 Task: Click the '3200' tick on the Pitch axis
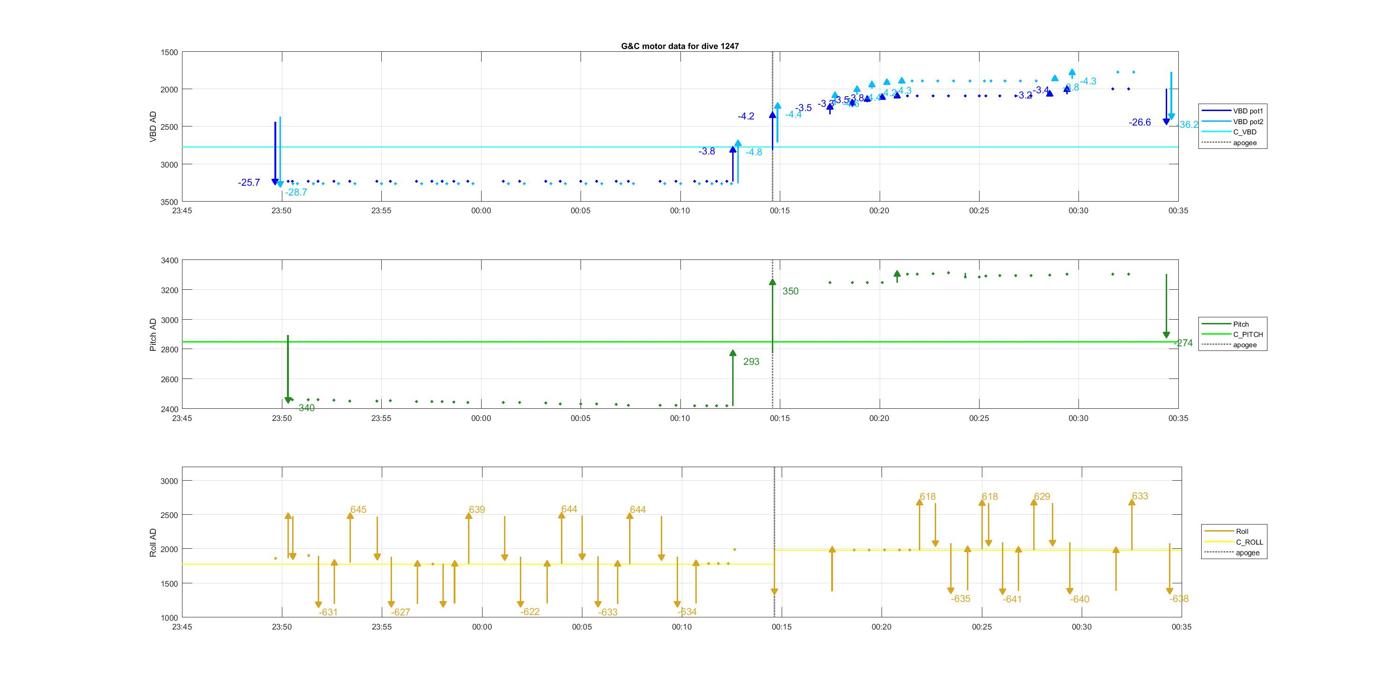point(169,291)
